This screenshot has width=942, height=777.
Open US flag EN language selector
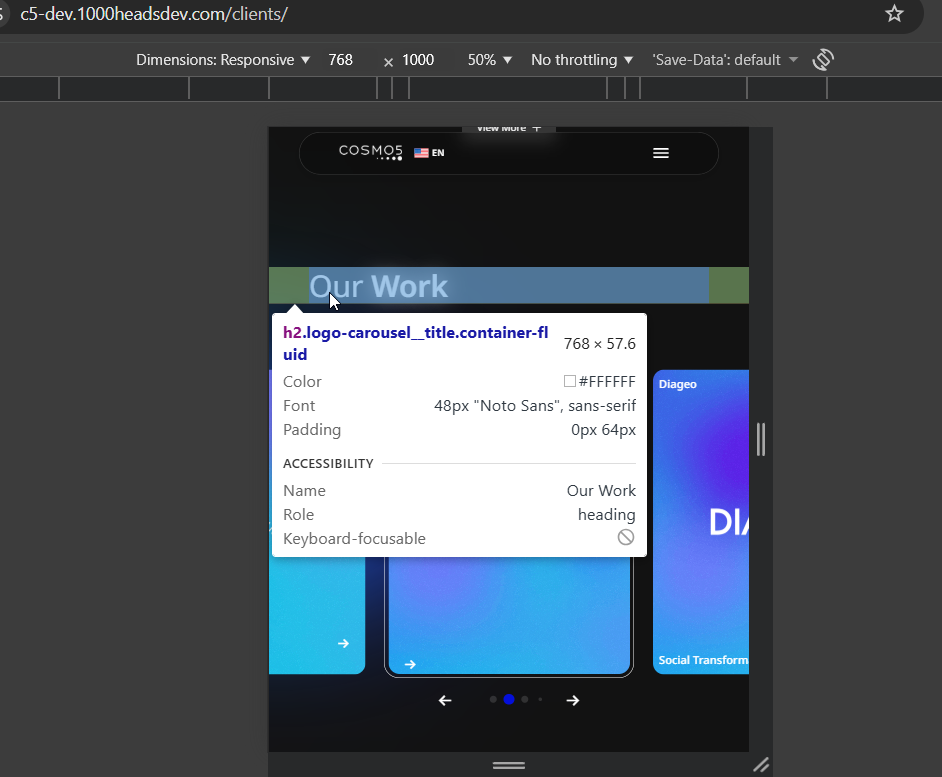pyautogui.click(x=429, y=153)
